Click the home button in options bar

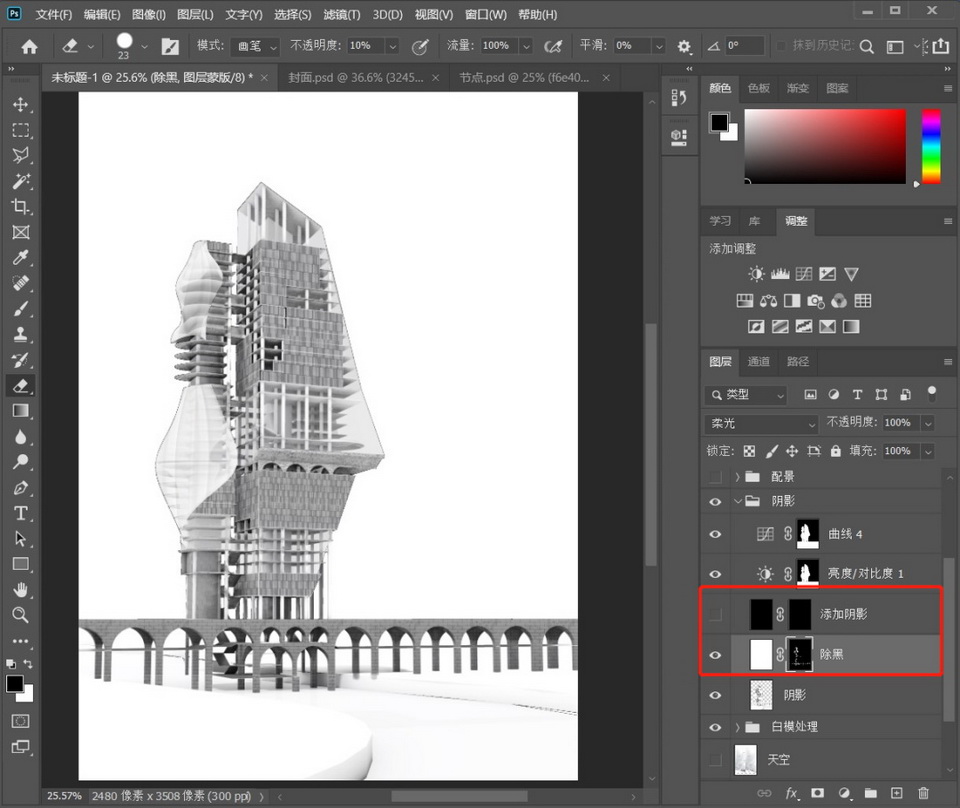click(30, 46)
